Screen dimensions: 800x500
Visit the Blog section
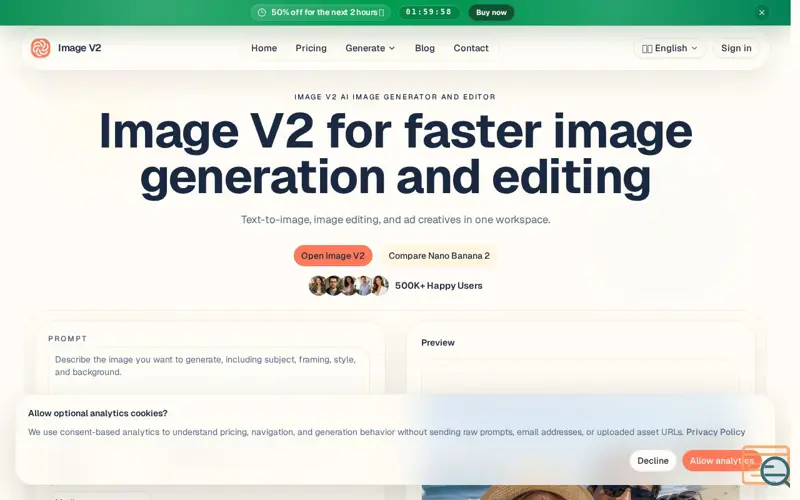[424, 48]
